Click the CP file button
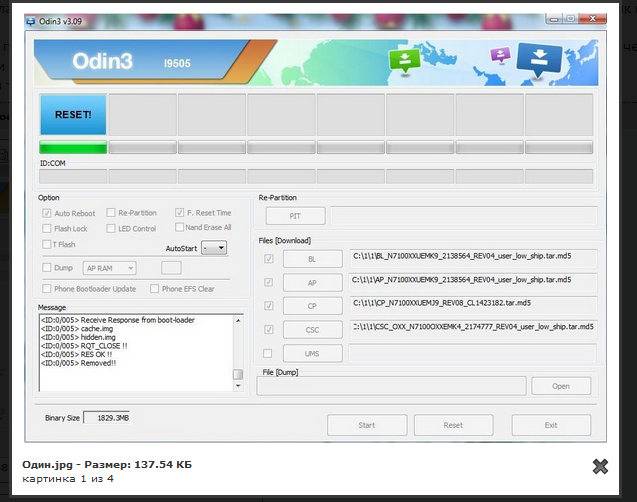The image size is (637, 502). (312, 306)
